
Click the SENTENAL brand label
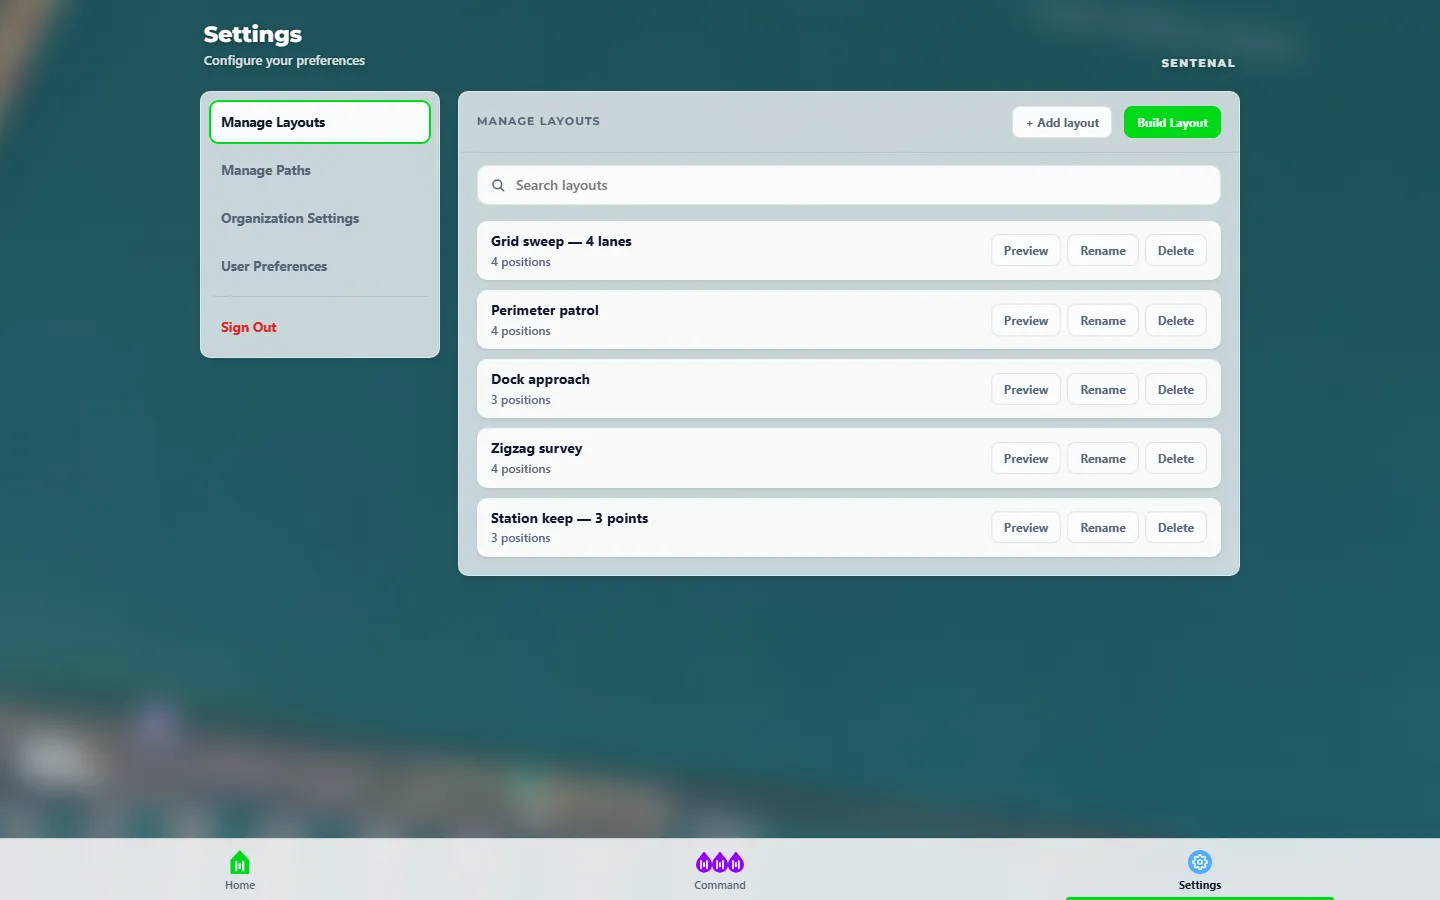coord(1198,63)
